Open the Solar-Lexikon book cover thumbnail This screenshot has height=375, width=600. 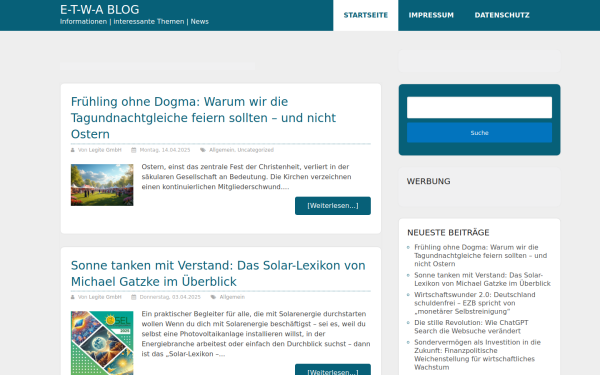(102, 343)
